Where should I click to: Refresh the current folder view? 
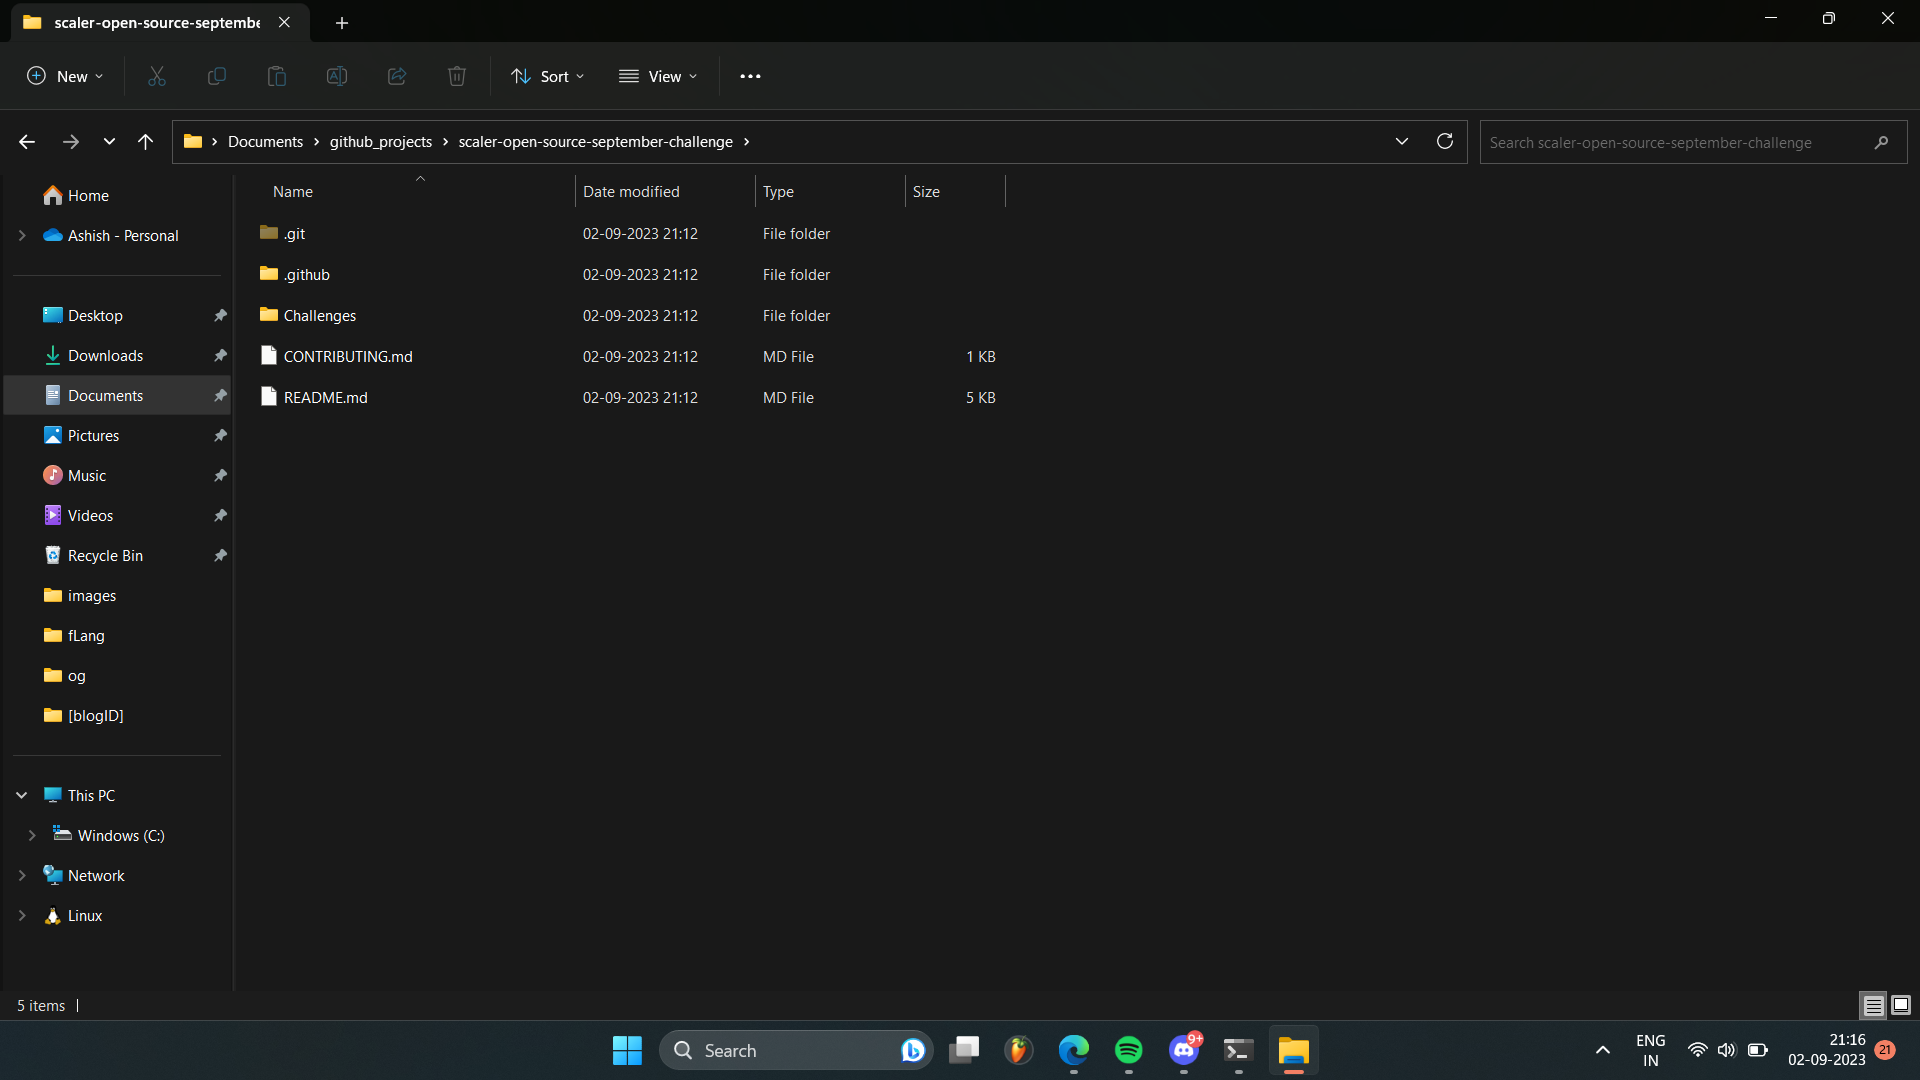(x=1444, y=141)
